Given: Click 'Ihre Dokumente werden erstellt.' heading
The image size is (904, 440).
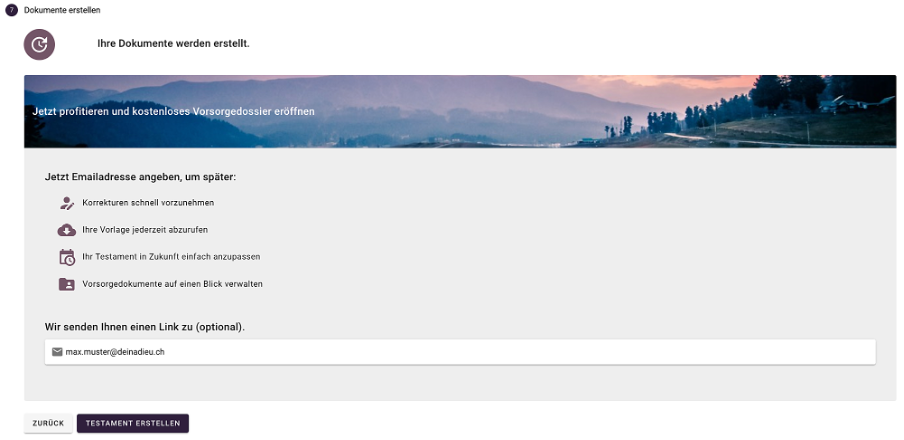Looking at the screenshot, I should [x=174, y=44].
